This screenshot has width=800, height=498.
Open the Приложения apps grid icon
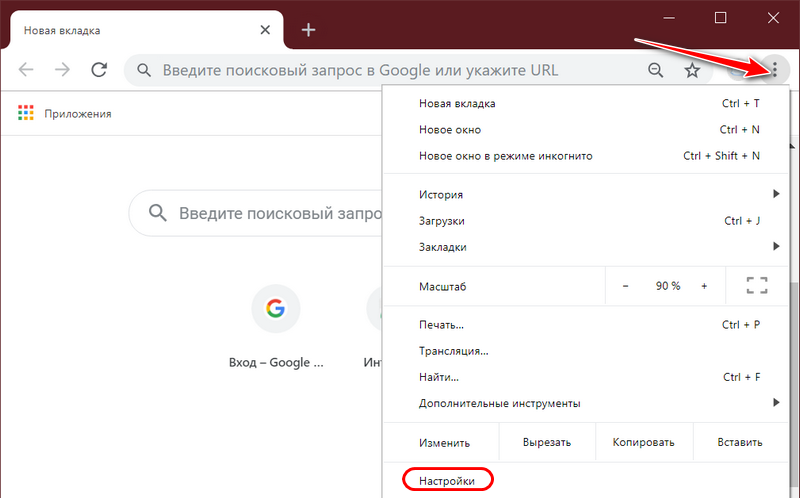point(26,113)
